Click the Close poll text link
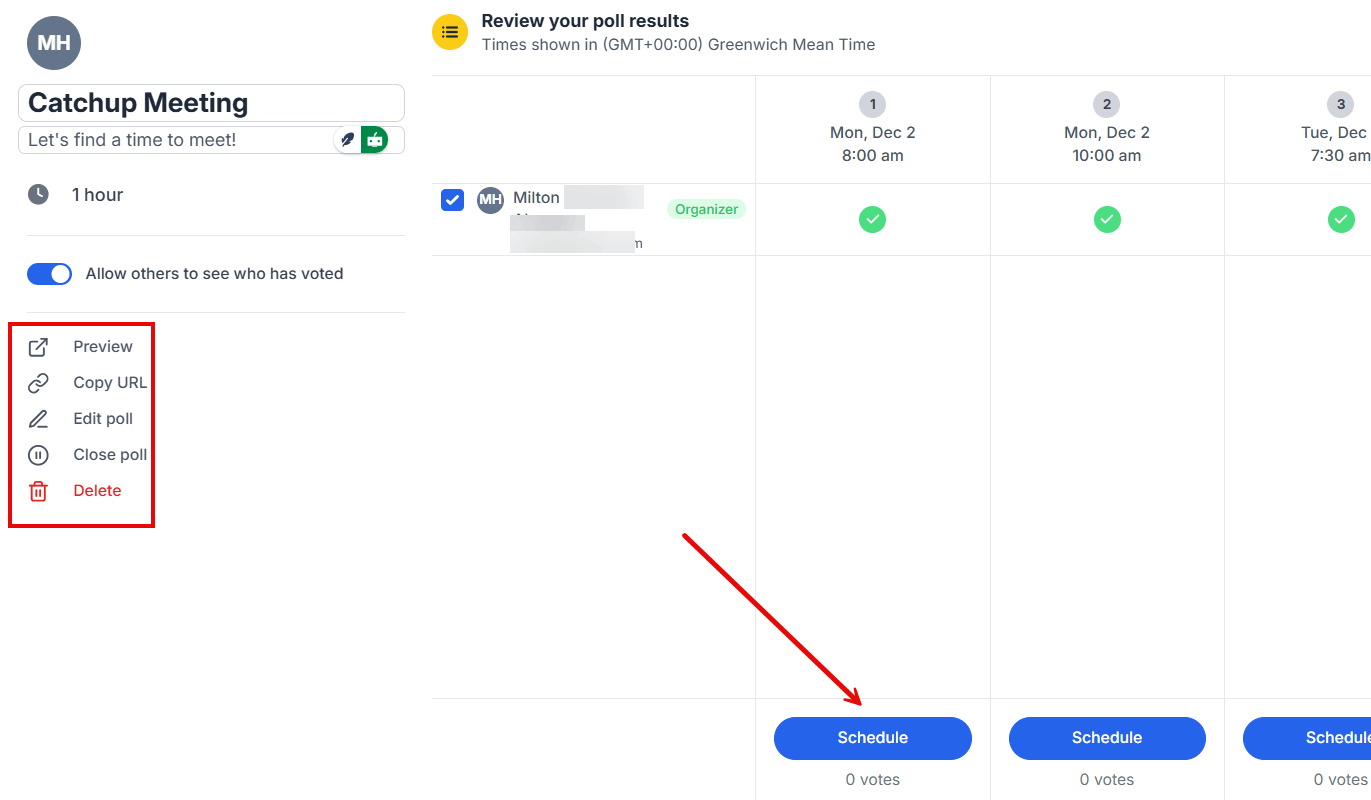Viewport: 1371px width, 800px height. (x=110, y=455)
